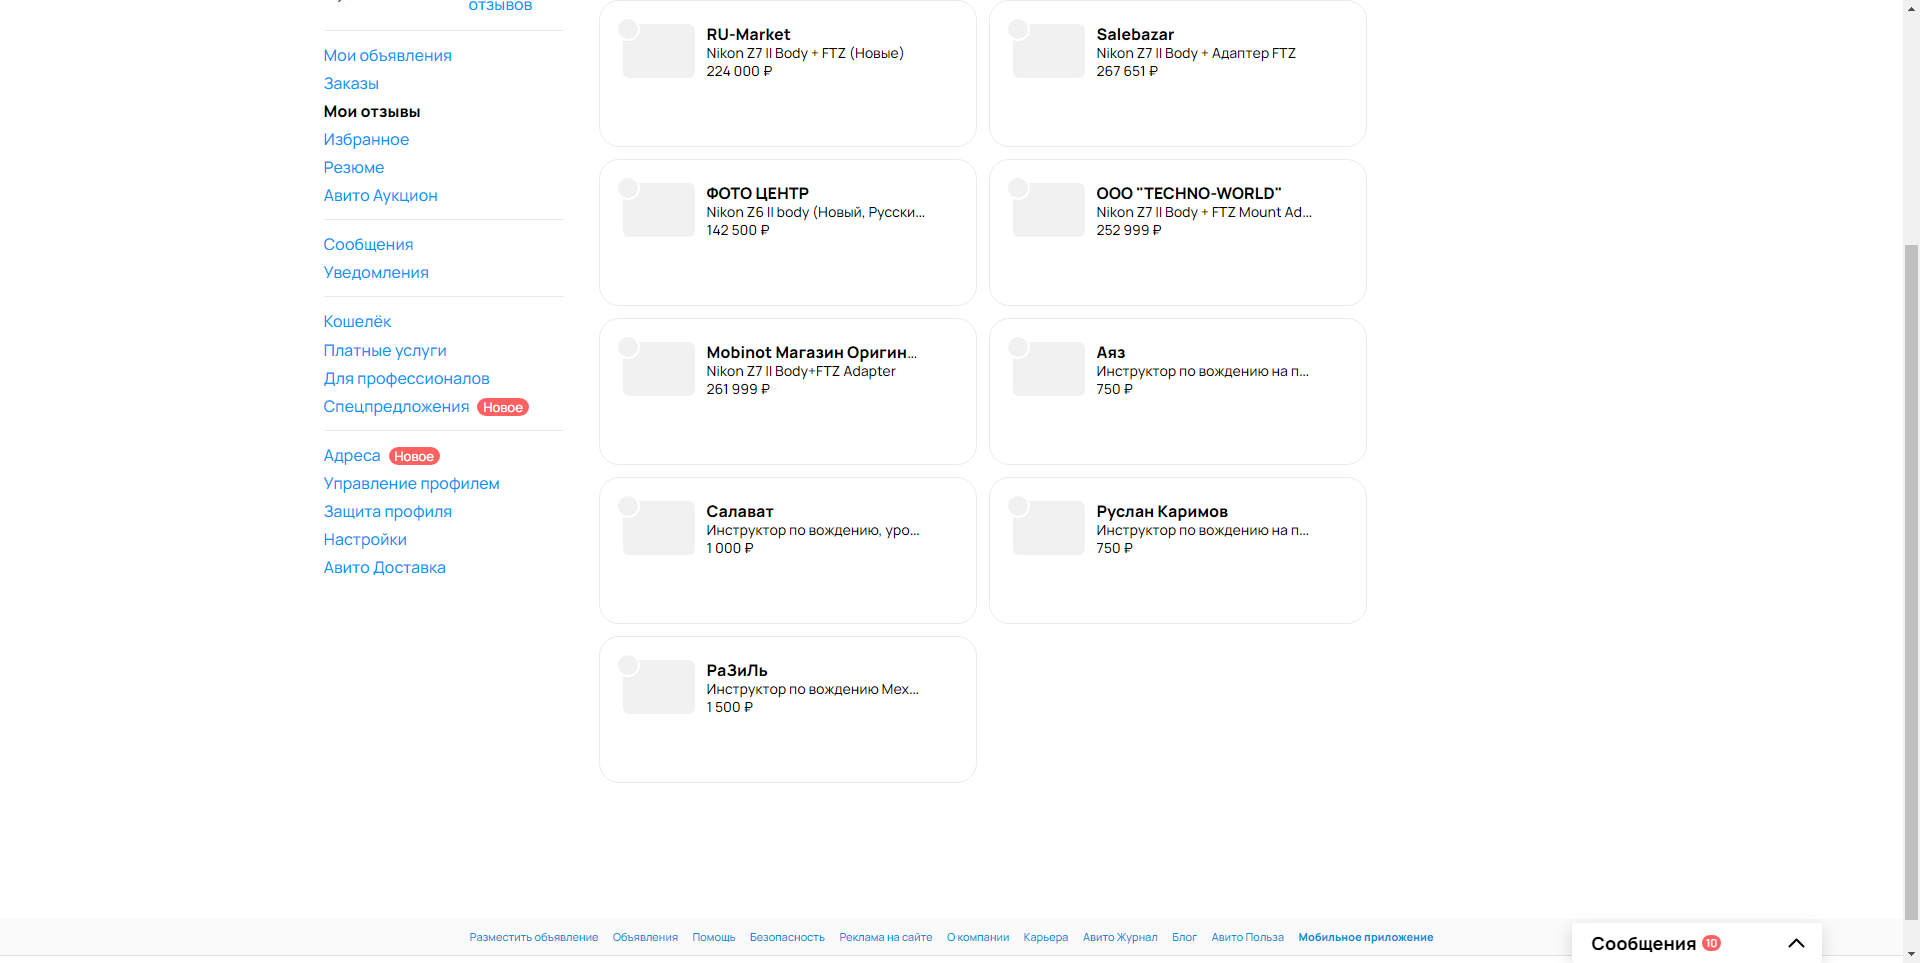Click the Руслан Каримов listing thumbnail

click(x=1049, y=528)
